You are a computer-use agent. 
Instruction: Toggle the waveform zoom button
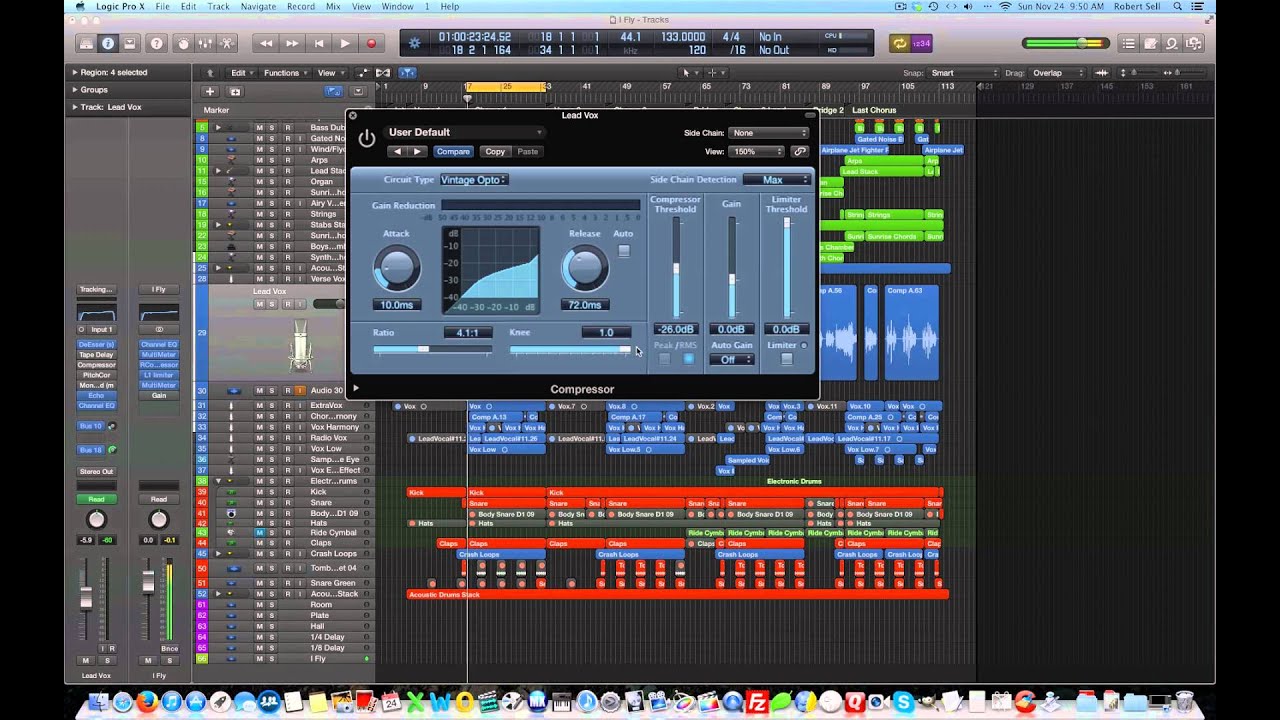pos(1102,73)
